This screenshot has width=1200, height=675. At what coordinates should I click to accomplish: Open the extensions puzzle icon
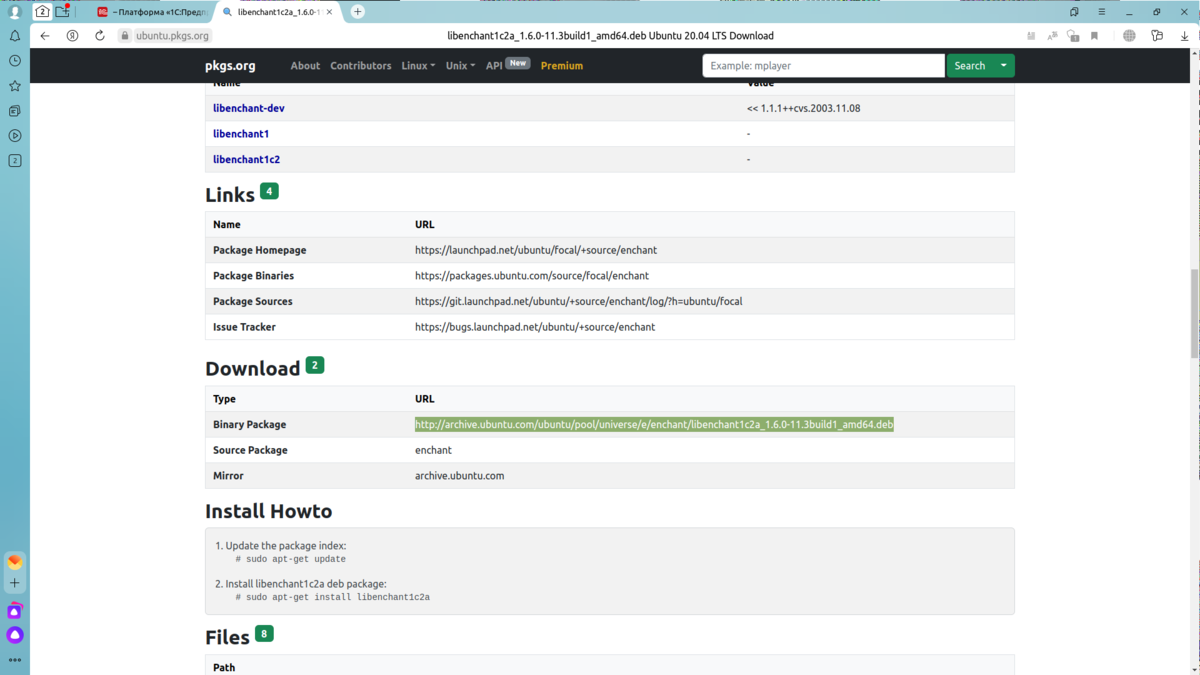click(1157, 36)
